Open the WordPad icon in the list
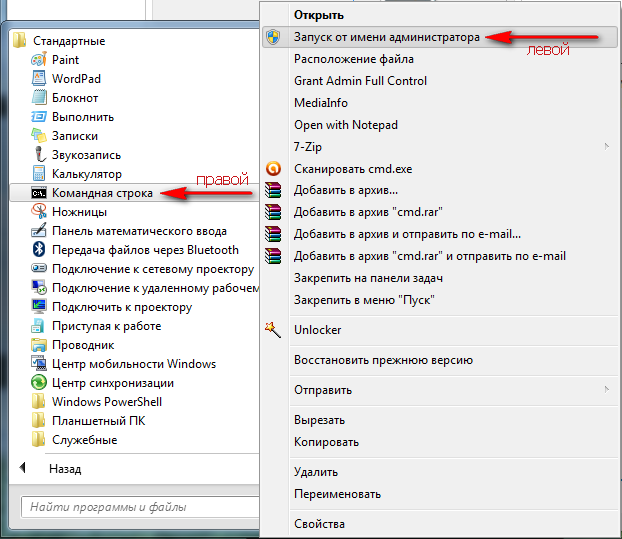Screen dimensions: 622x539 tap(40, 79)
